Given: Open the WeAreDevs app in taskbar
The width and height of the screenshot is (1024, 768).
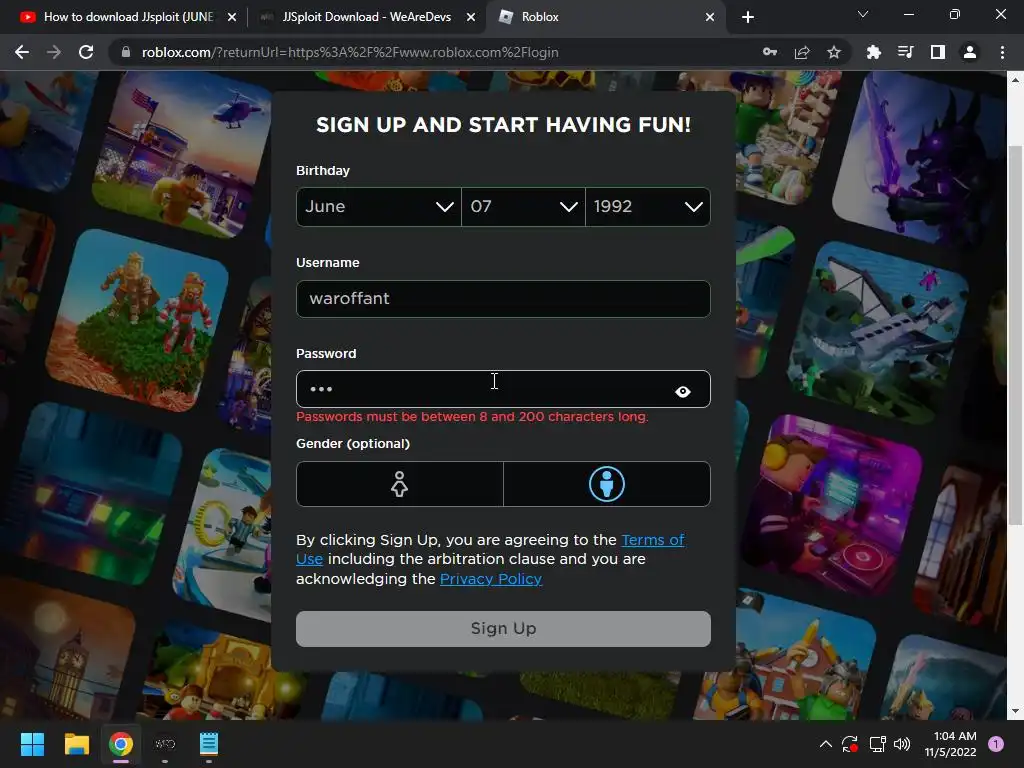Looking at the screenshot, I should click(x=165, y=744).
